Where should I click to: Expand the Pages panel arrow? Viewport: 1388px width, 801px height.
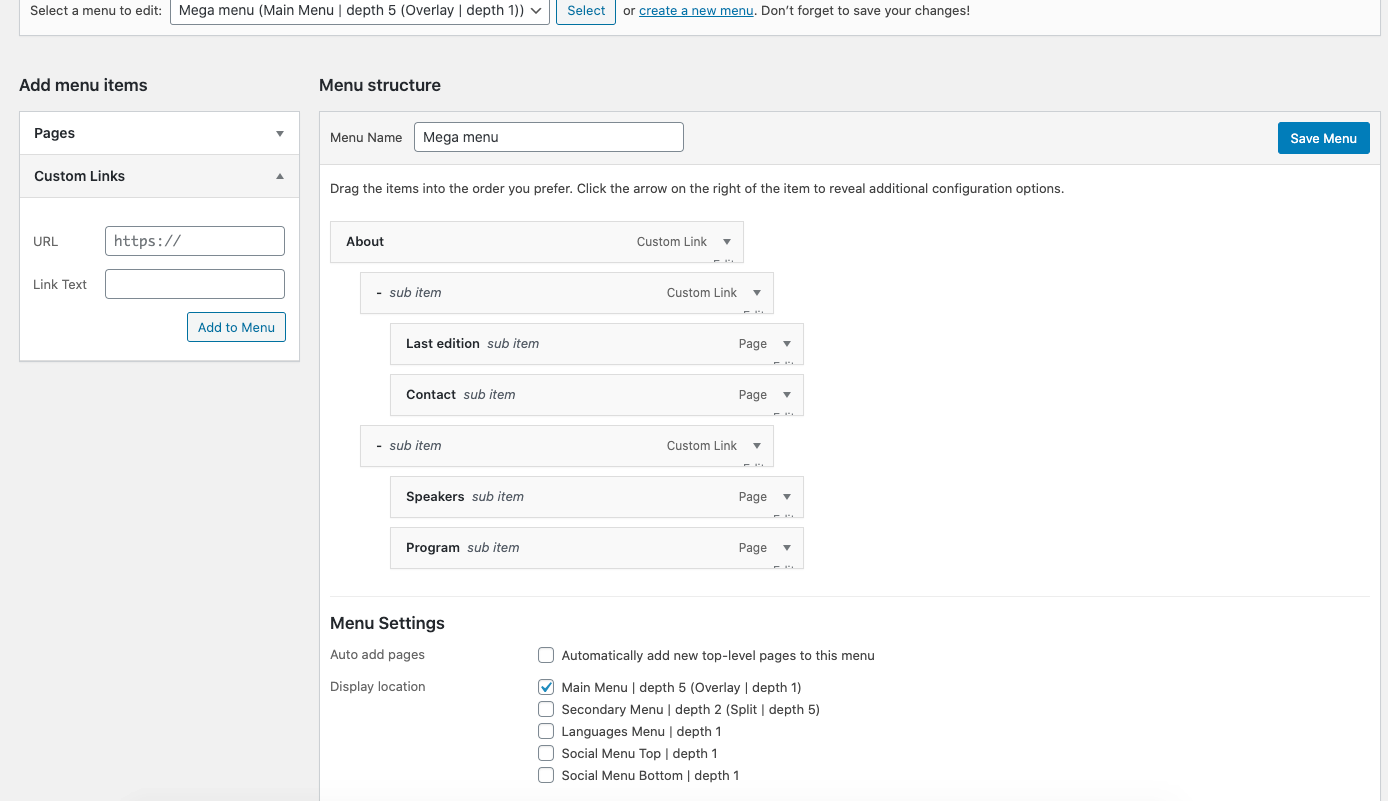(280, 133)
